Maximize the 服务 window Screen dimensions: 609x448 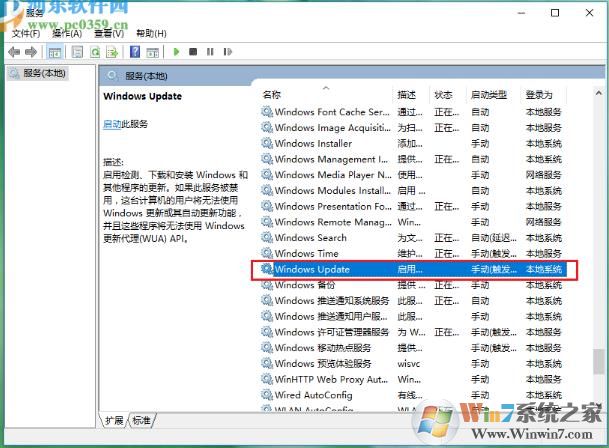[555, 13]
